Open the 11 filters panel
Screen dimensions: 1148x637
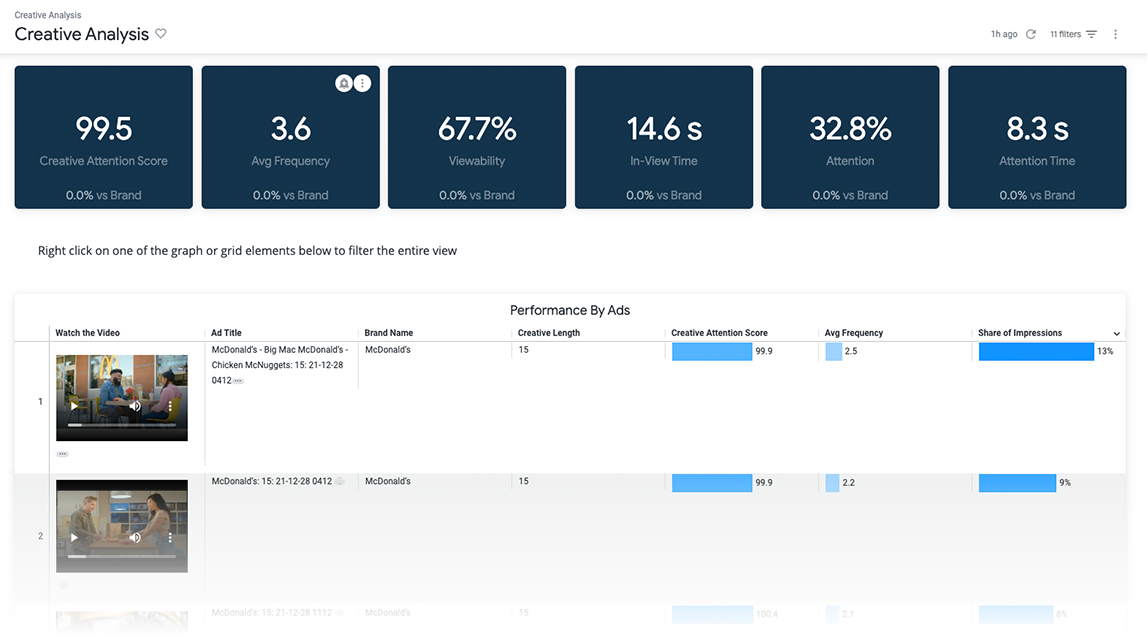pos(1073,34)
